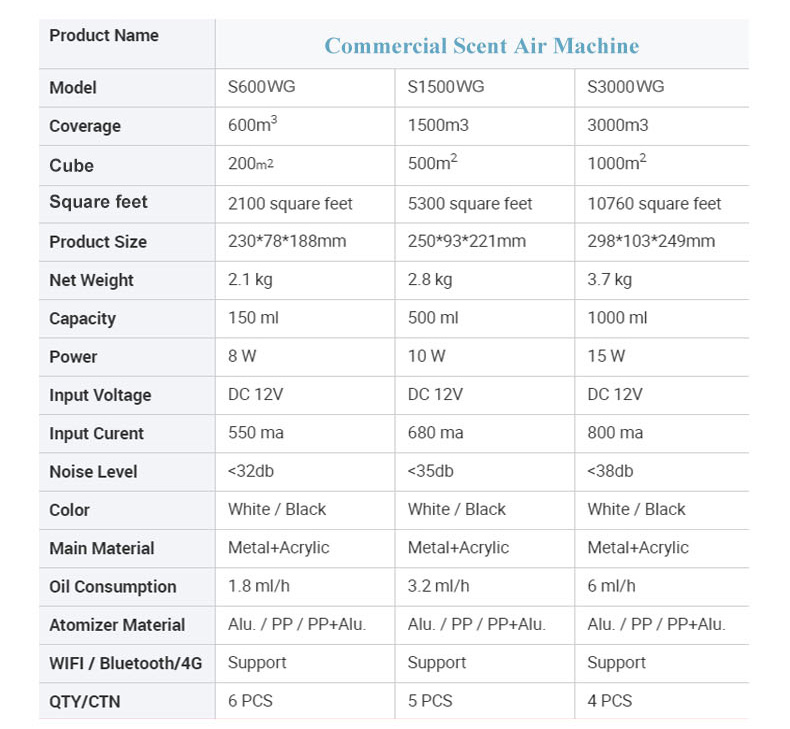The height and width of the screenshot is (729, 790).
Task: Click the 10760 square feet value
Action: 654,203
